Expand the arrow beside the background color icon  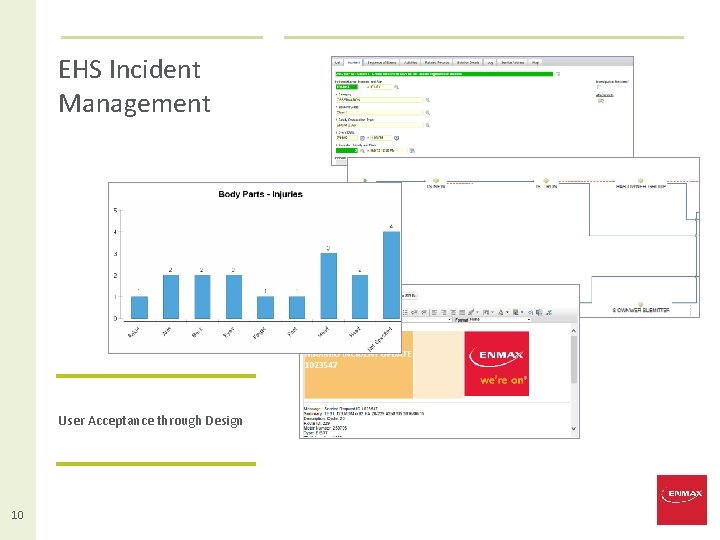coord(522,312)
